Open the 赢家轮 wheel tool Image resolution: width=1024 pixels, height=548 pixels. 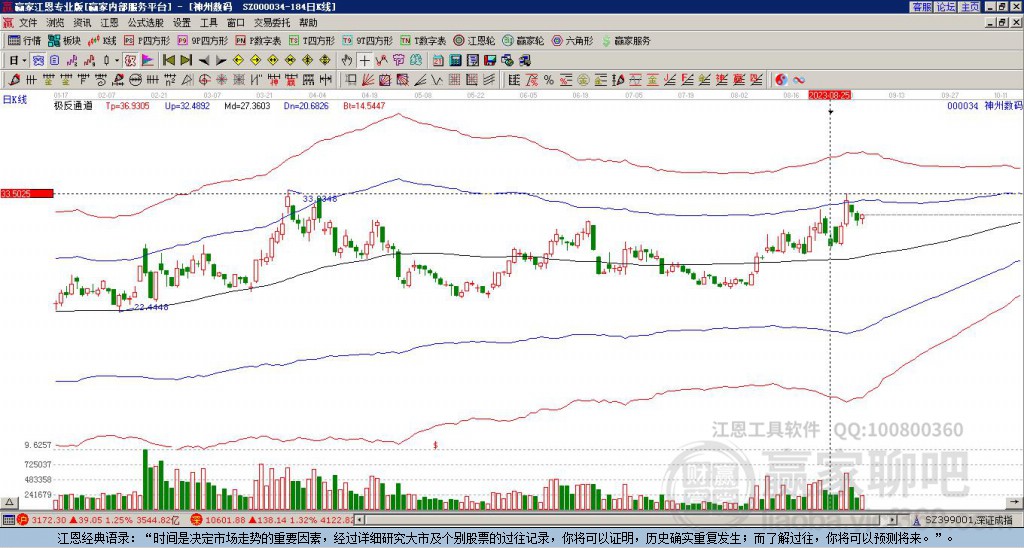[523, 40]
